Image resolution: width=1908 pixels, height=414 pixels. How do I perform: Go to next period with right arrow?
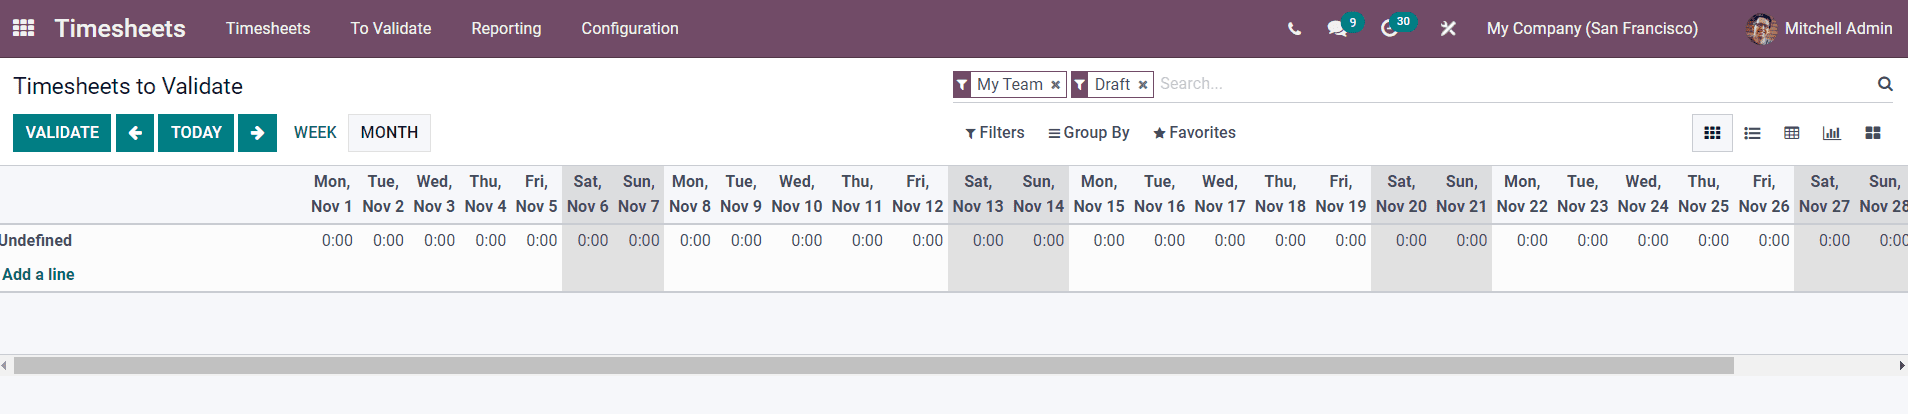point(257,133)
